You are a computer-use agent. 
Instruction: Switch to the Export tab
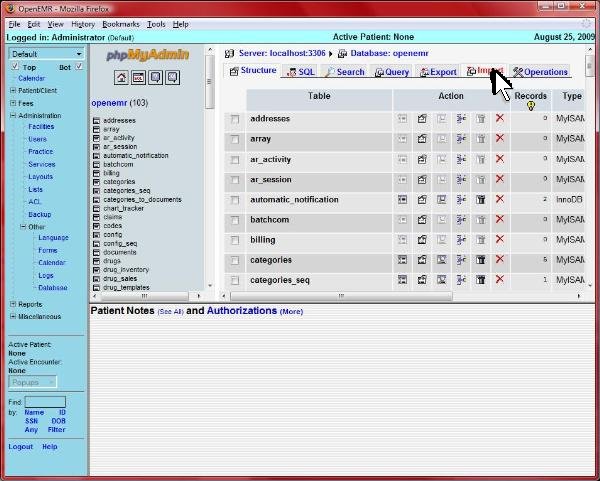pyautogui.click(x=436, y=72)
